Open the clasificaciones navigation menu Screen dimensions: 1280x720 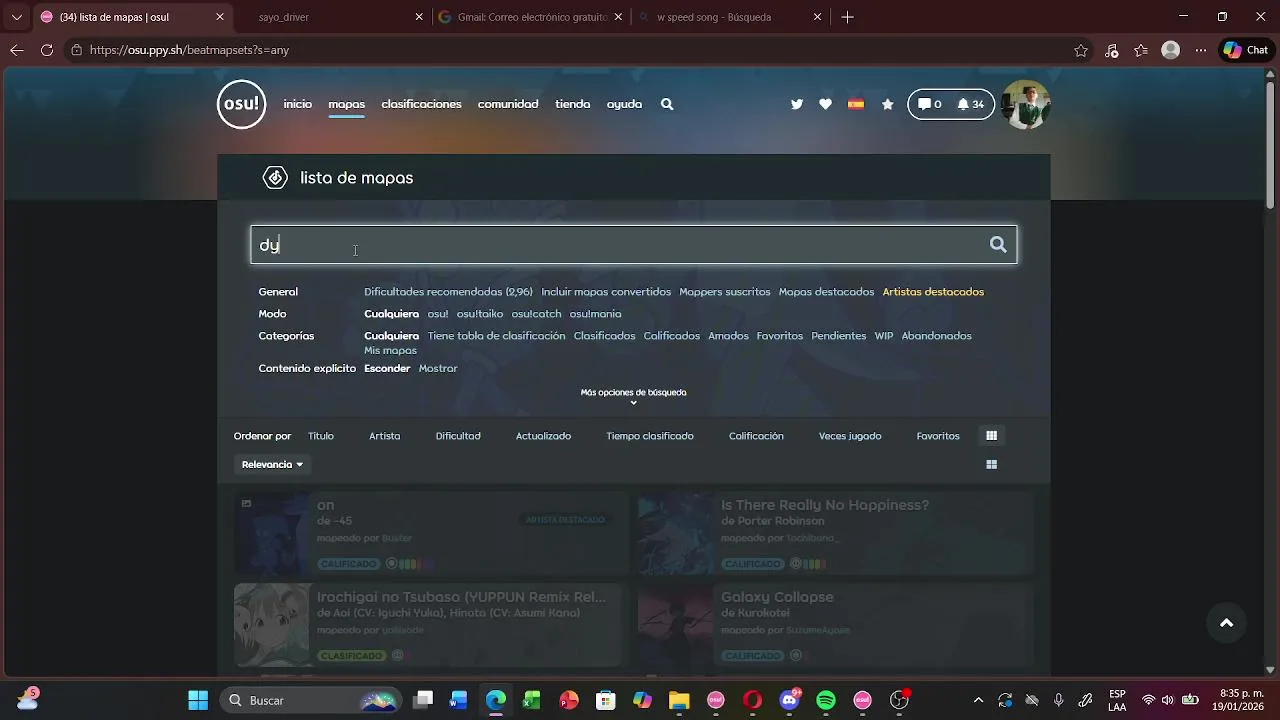click(x=421, y=104)
